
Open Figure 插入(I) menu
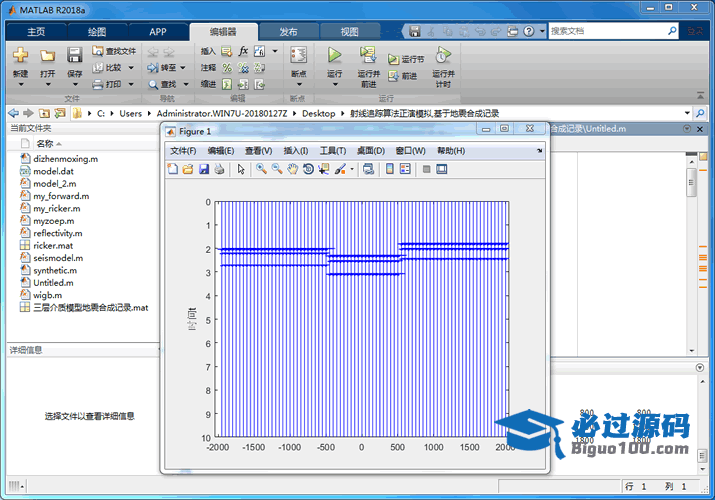[295, 151]
